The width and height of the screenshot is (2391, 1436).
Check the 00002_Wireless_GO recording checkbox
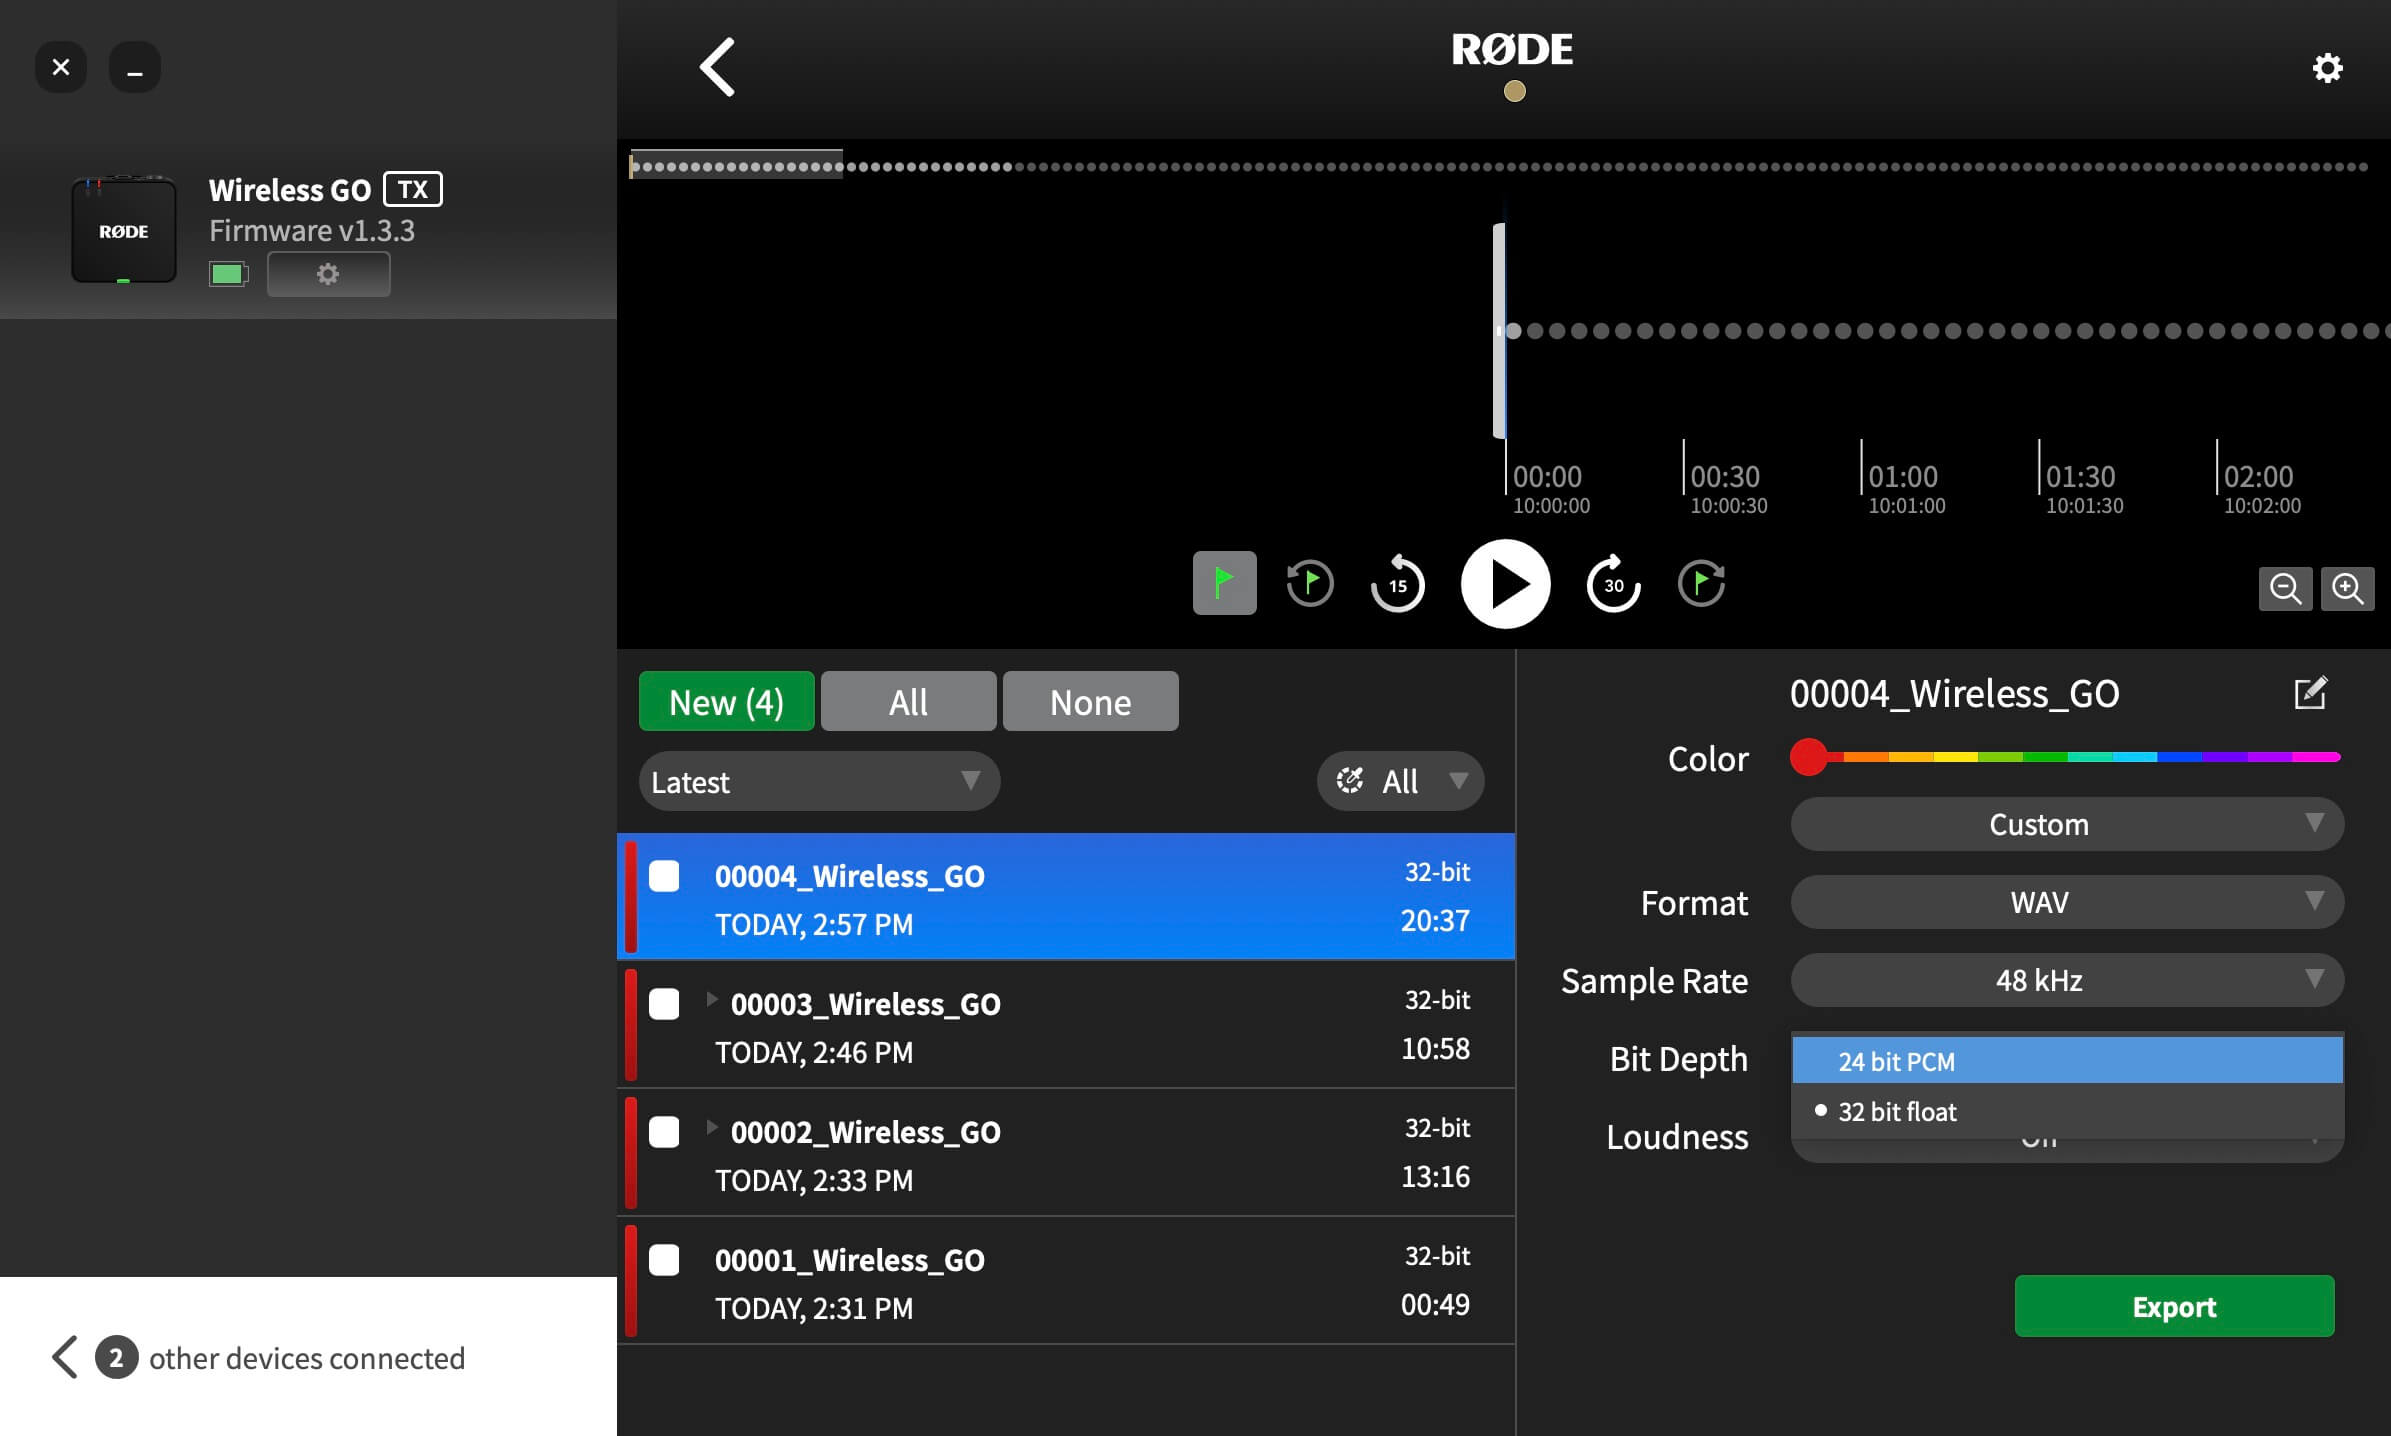(x=664, y=1132)
